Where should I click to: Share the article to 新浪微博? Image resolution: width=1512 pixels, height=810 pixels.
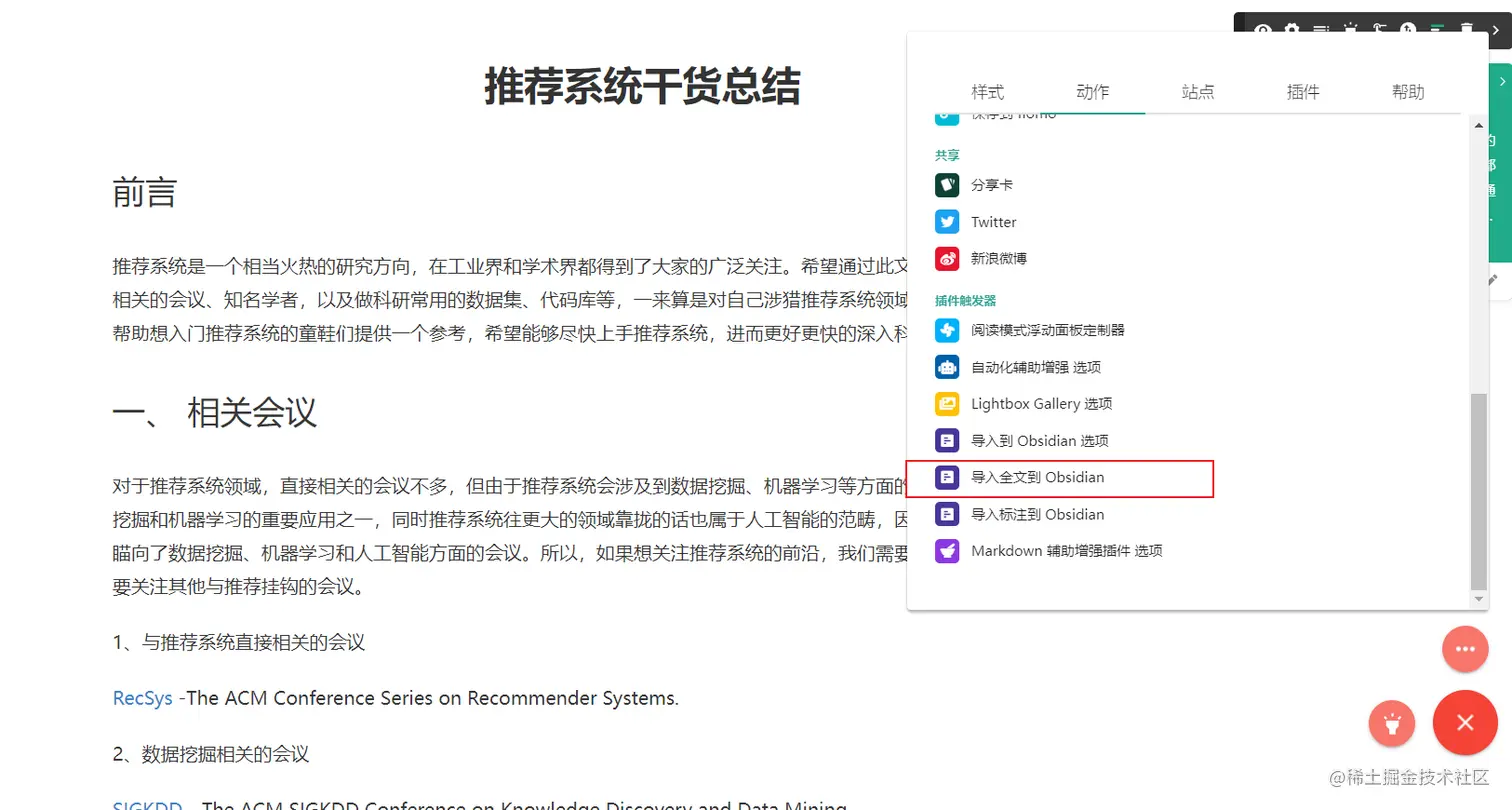click(997, 258)
